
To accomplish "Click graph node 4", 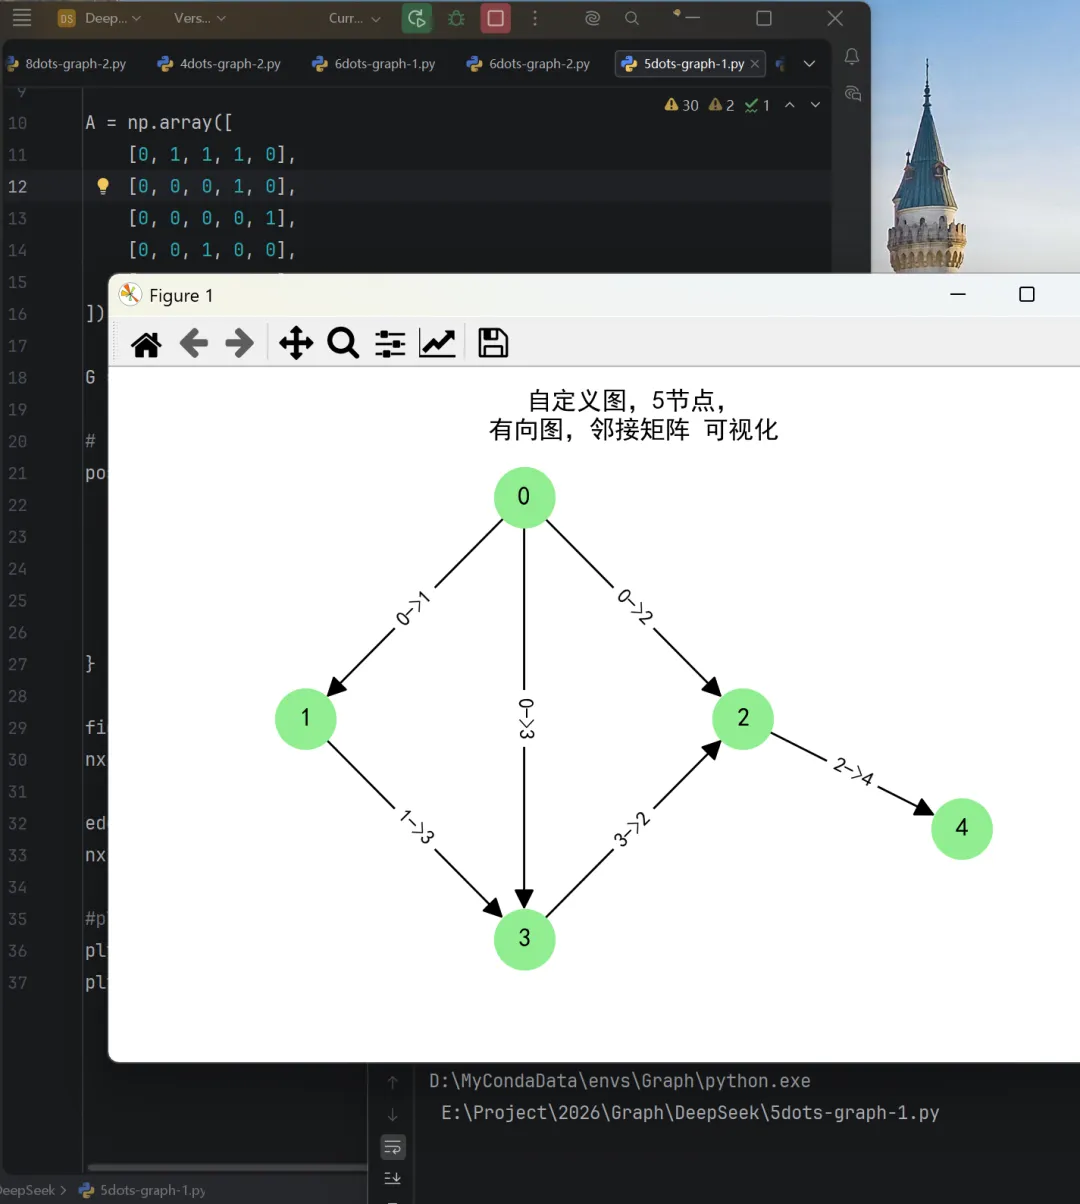I will coord(962,828).
